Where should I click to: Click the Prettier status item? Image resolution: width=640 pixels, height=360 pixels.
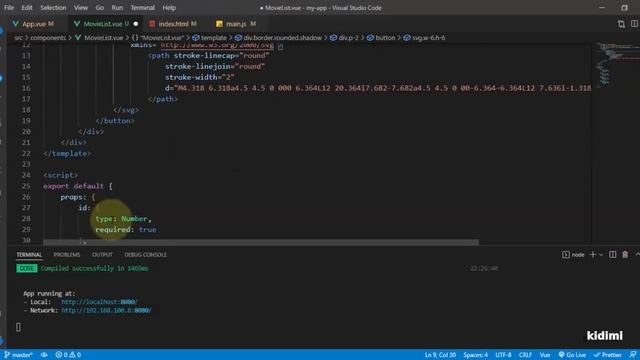tap(607, 355)
